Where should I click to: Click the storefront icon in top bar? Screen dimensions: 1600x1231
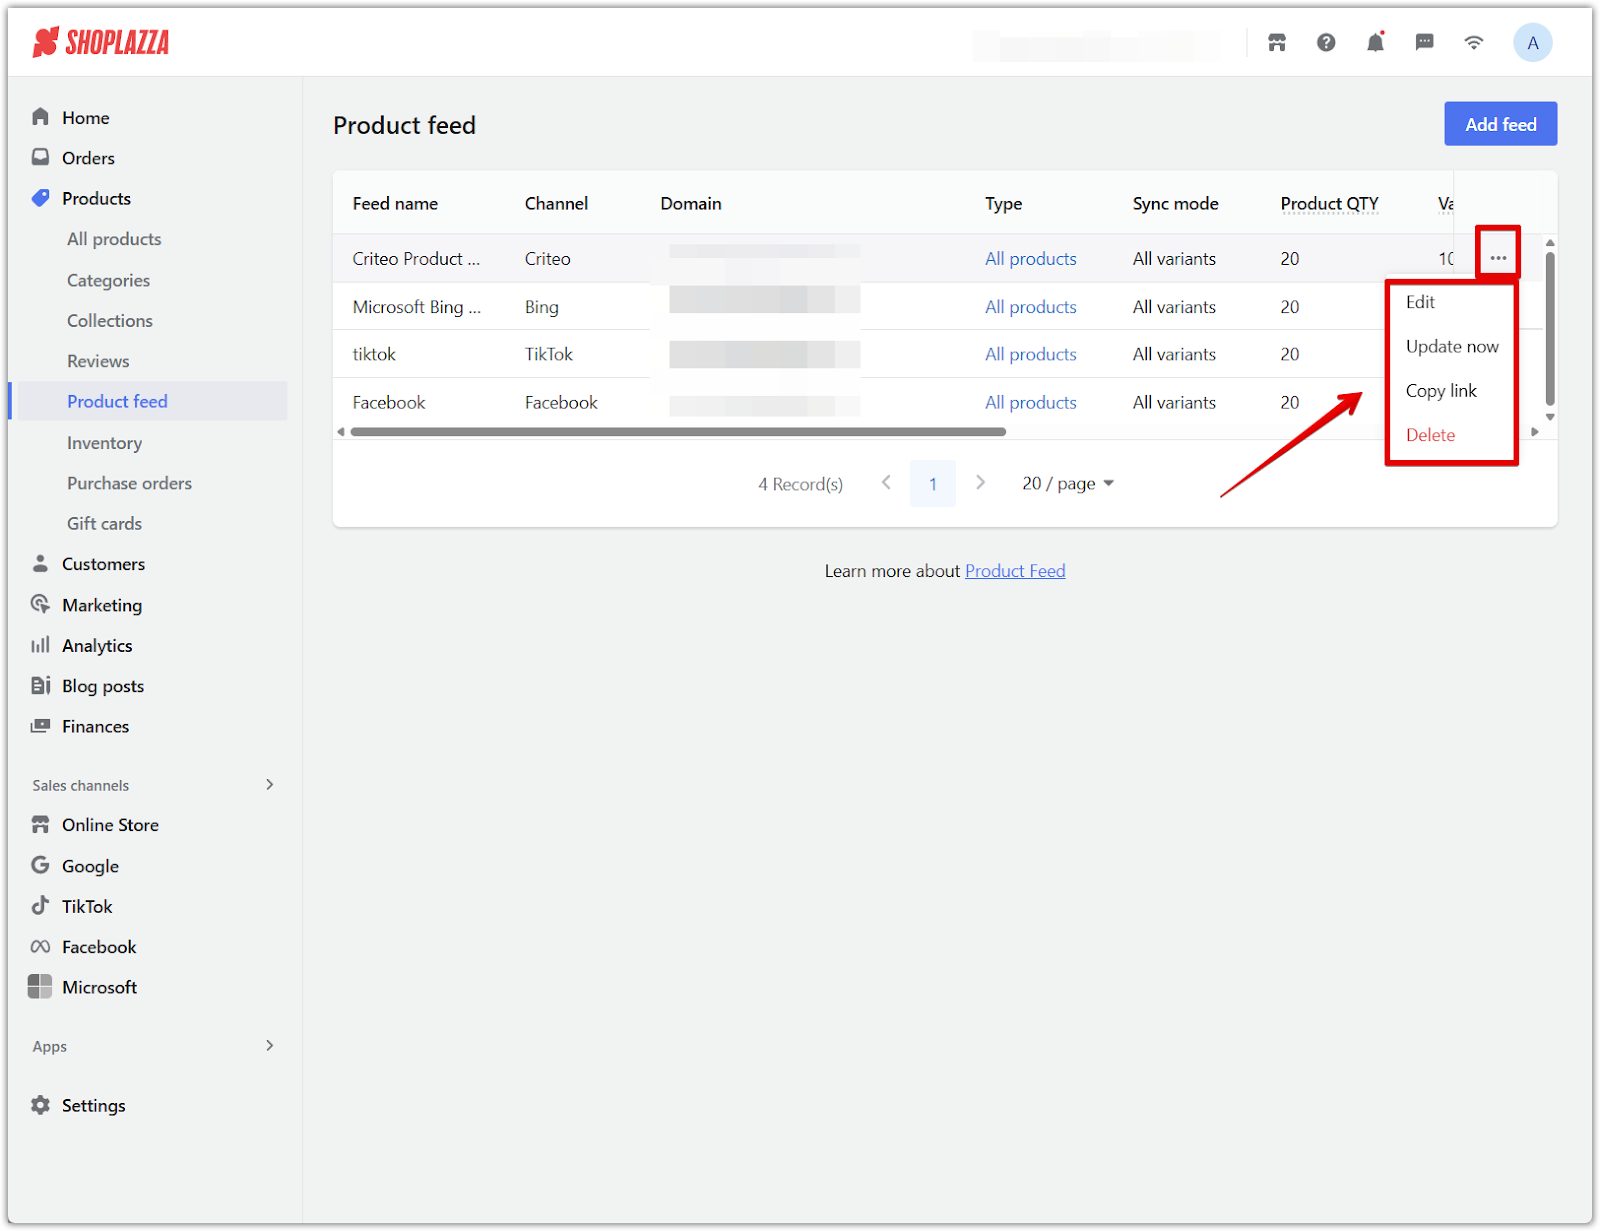tap(1277, 42)
